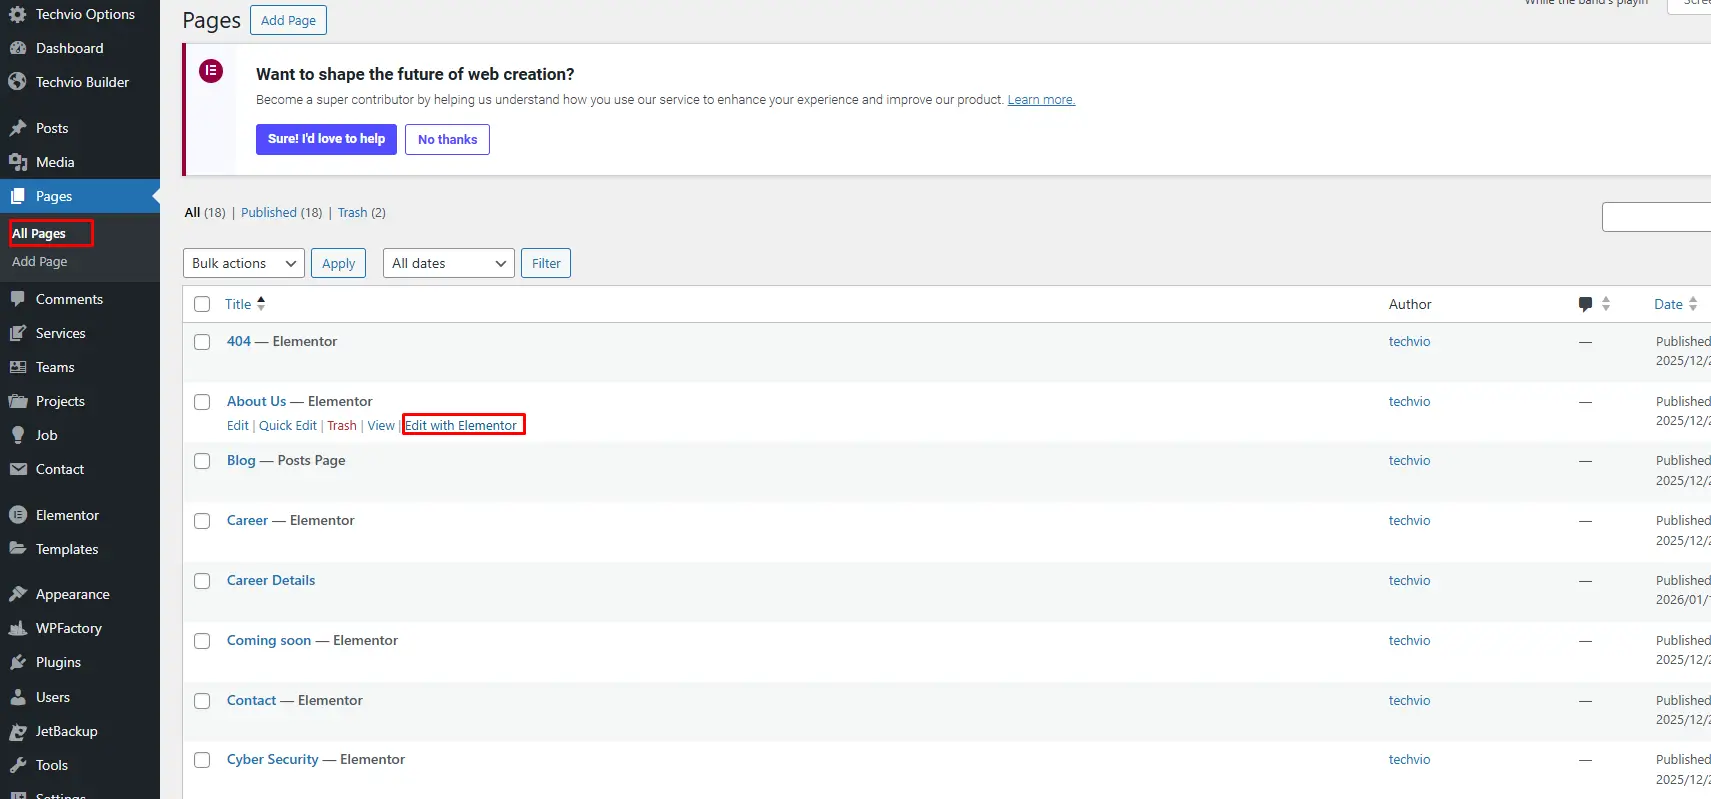Click the Pages document icon
The height and width of the screenshot is (799, 1711).
[x=17, y=196]
